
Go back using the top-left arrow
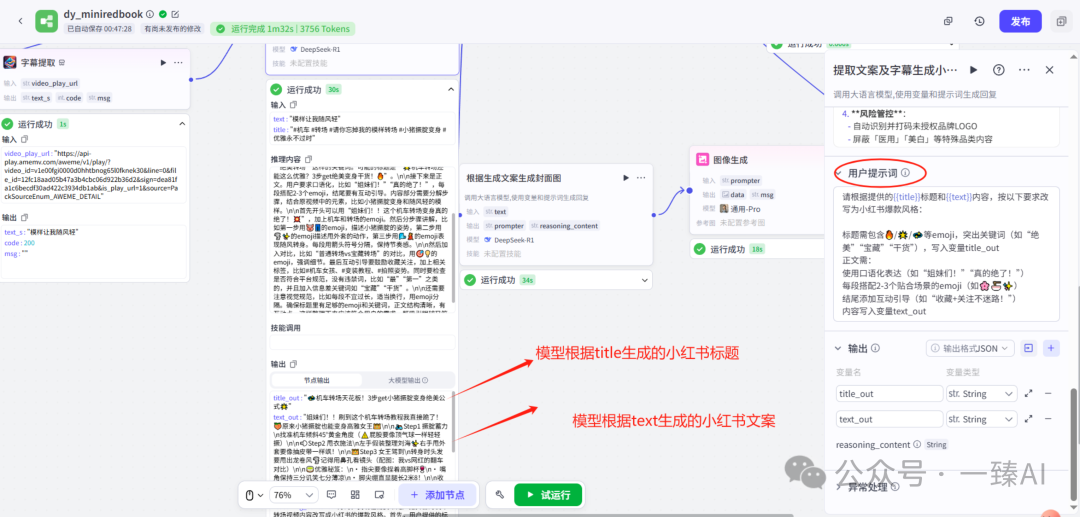tap(20, 21)
